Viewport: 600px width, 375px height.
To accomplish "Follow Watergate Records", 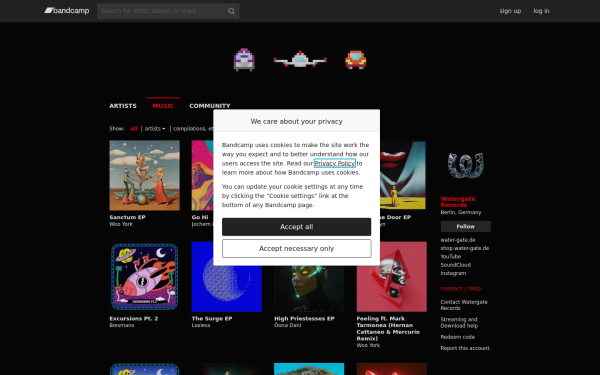I will 466,227.
